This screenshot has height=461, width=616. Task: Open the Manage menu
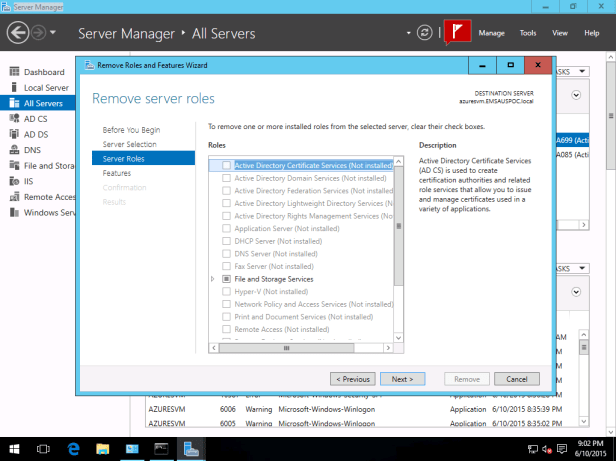pyautogui.click(x=491, y=33)
